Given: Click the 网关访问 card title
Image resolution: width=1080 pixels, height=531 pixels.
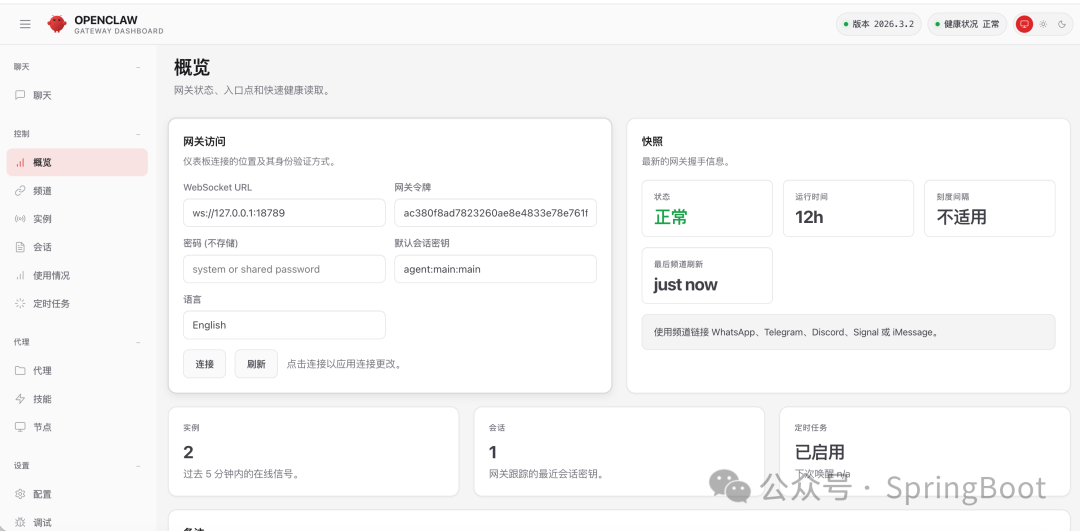Looking at the screenshot, I should (x=205, y=142).
